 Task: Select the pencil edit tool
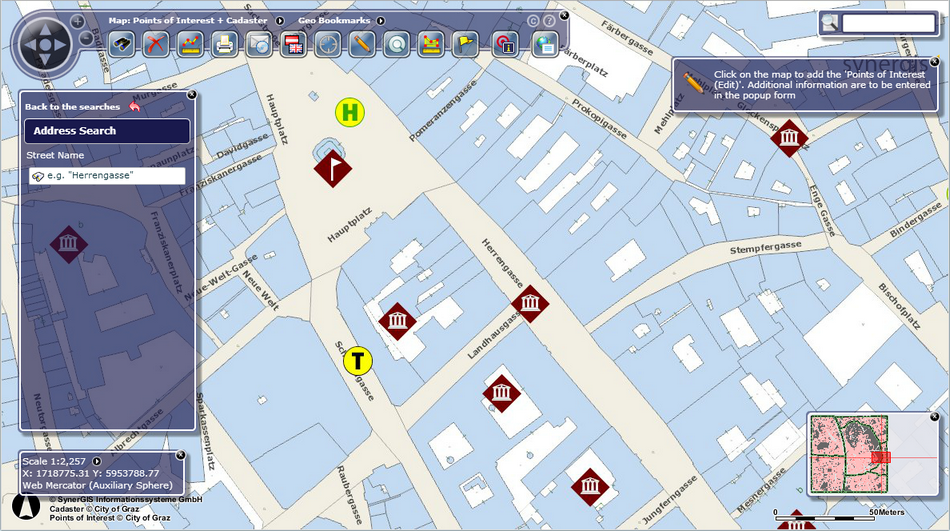pos(362,45)
